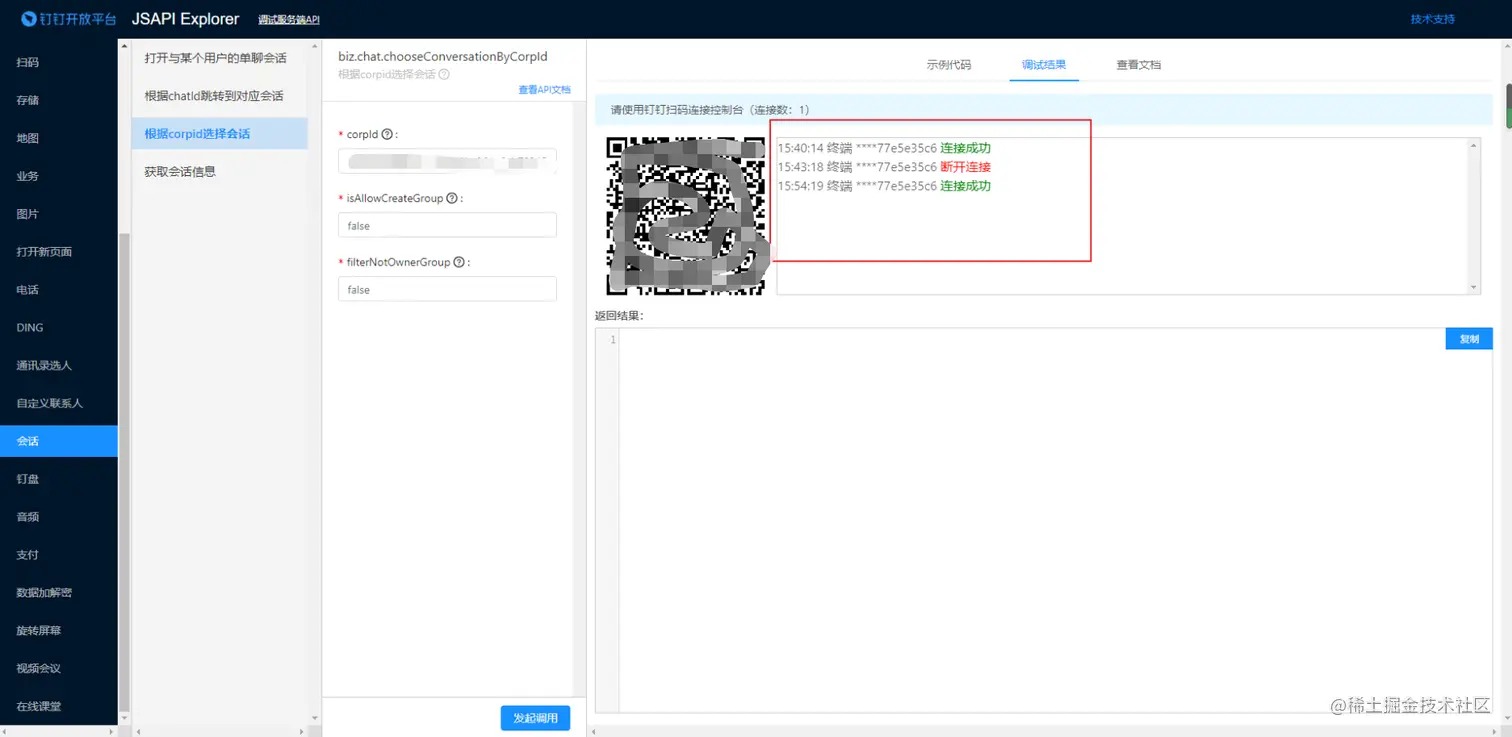
Task: Select 旋转屏幕 in left sidebar
Action: pos(59,631)
